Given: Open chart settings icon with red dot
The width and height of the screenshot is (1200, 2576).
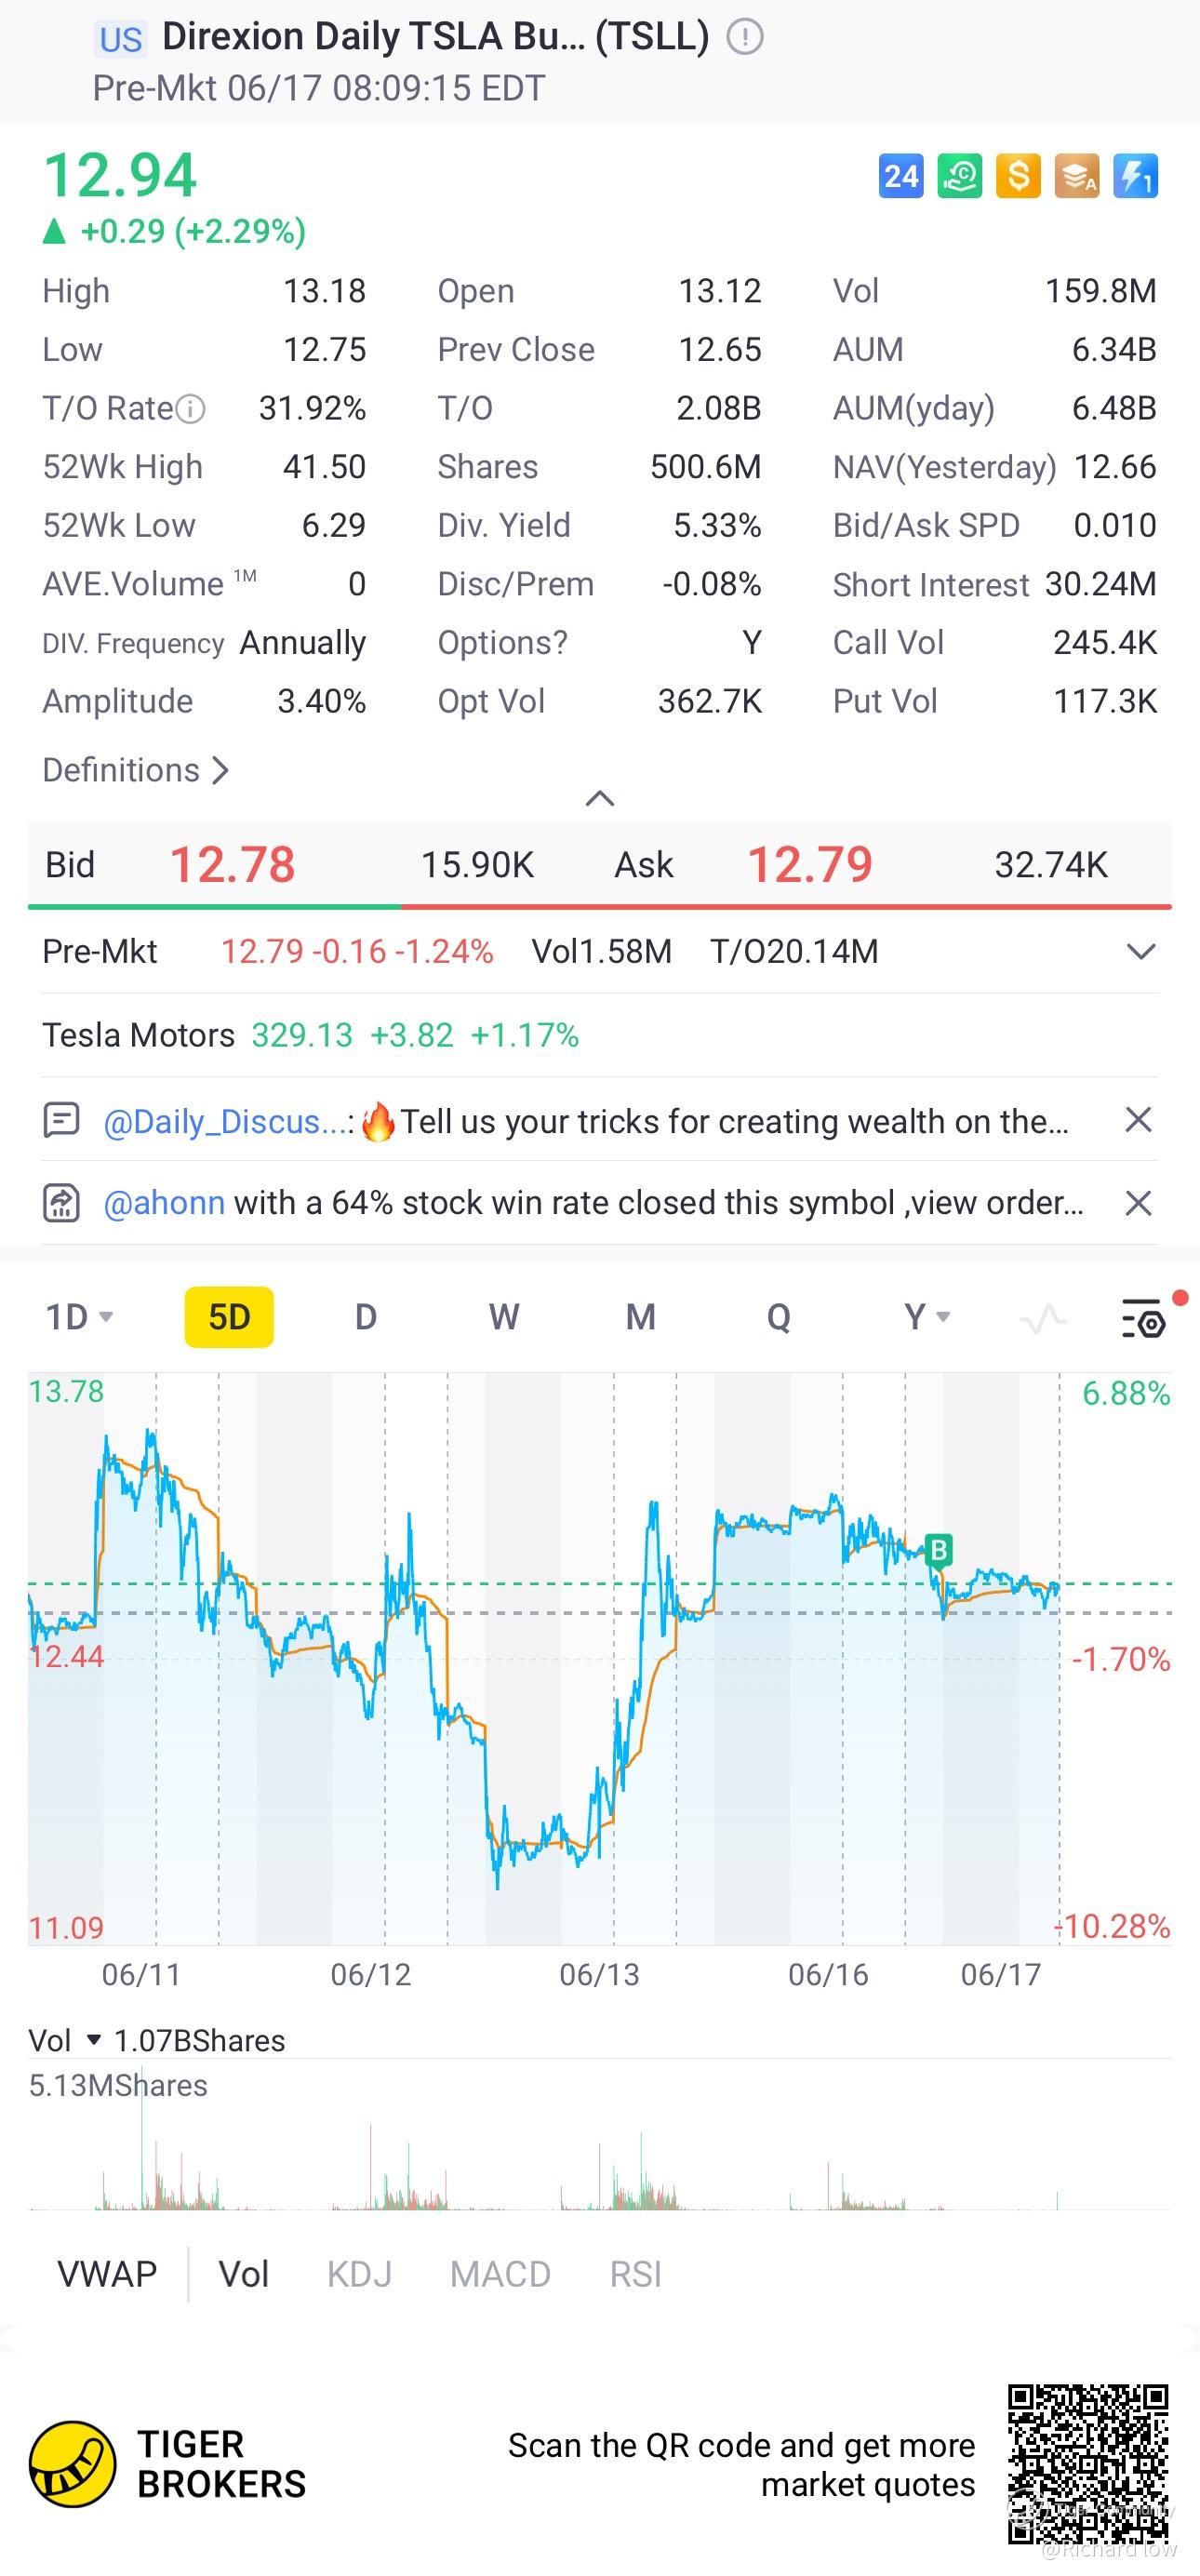Looking at the screenshot, I should pyautogui.click(x=1143, y=1318).
